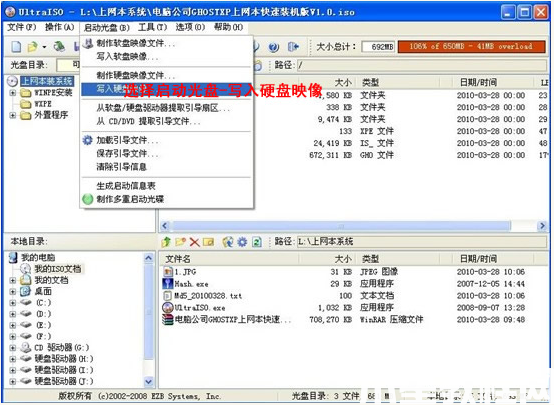Expand the 硬盘驱动器(J:) node
This screenshot has width=554, height=405.
[13, 382]
